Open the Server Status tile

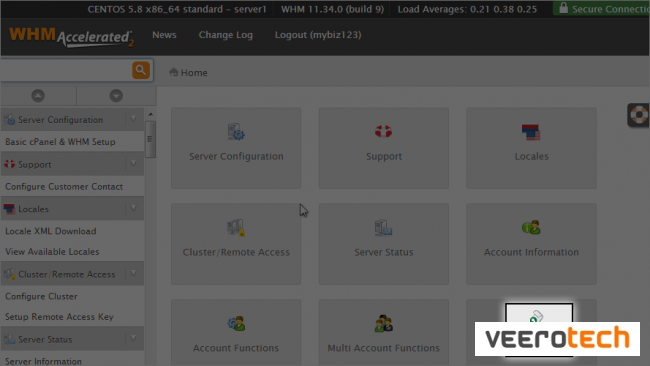coord(383,244)
